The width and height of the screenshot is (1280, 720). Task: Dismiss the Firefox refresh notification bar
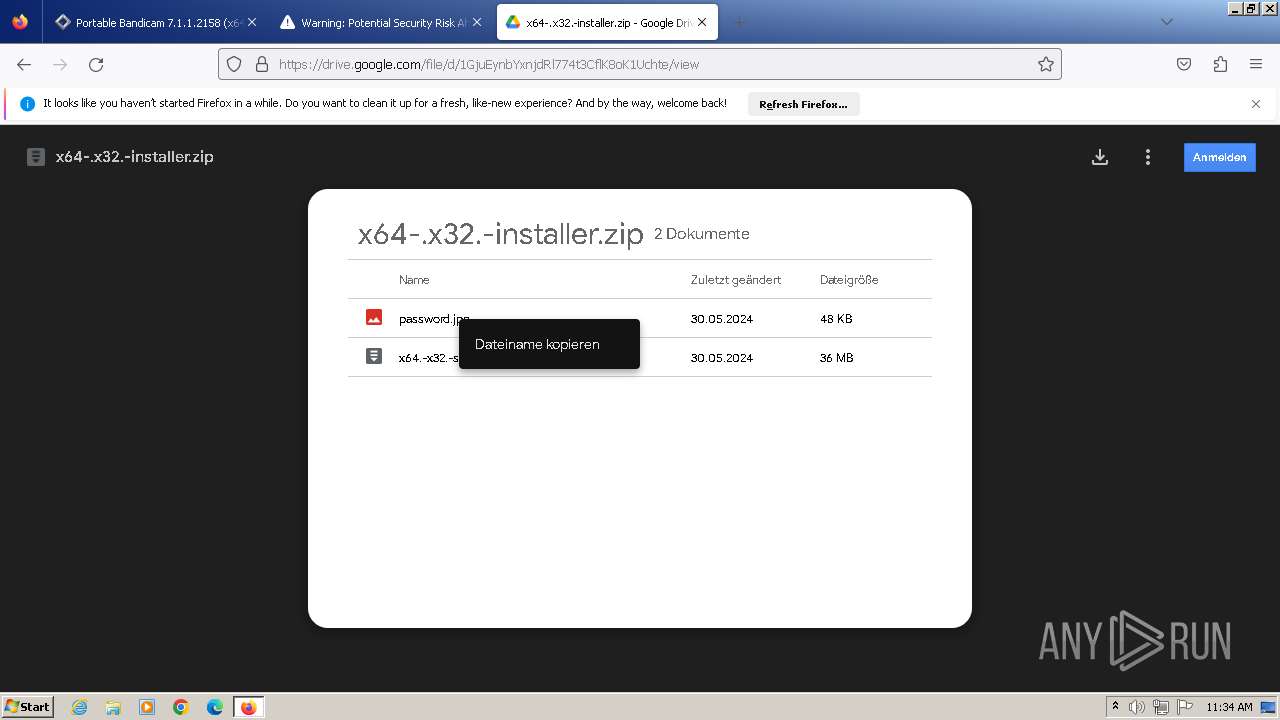tap(1256, 104)
